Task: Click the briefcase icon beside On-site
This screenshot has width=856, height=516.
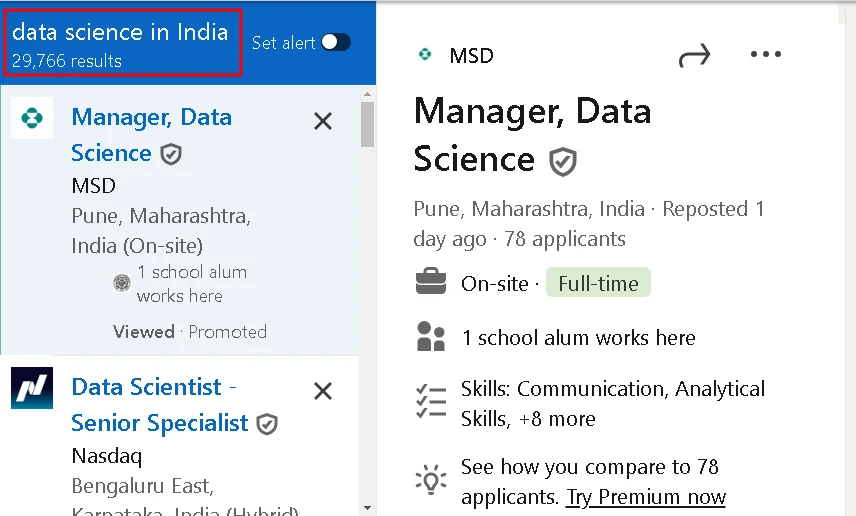Action: pyautogui.click(x=431, y=281)
